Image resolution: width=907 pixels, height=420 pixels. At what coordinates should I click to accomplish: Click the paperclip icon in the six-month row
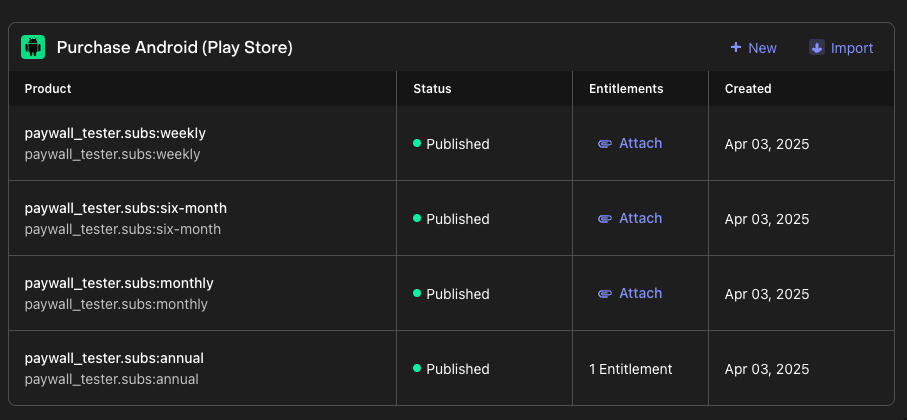604,219
